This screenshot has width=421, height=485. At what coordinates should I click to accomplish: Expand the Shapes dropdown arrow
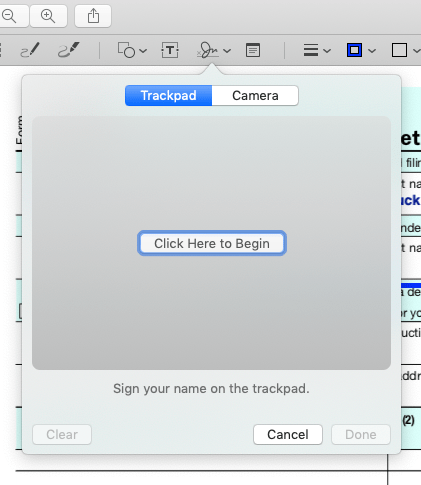coord(143,51)
